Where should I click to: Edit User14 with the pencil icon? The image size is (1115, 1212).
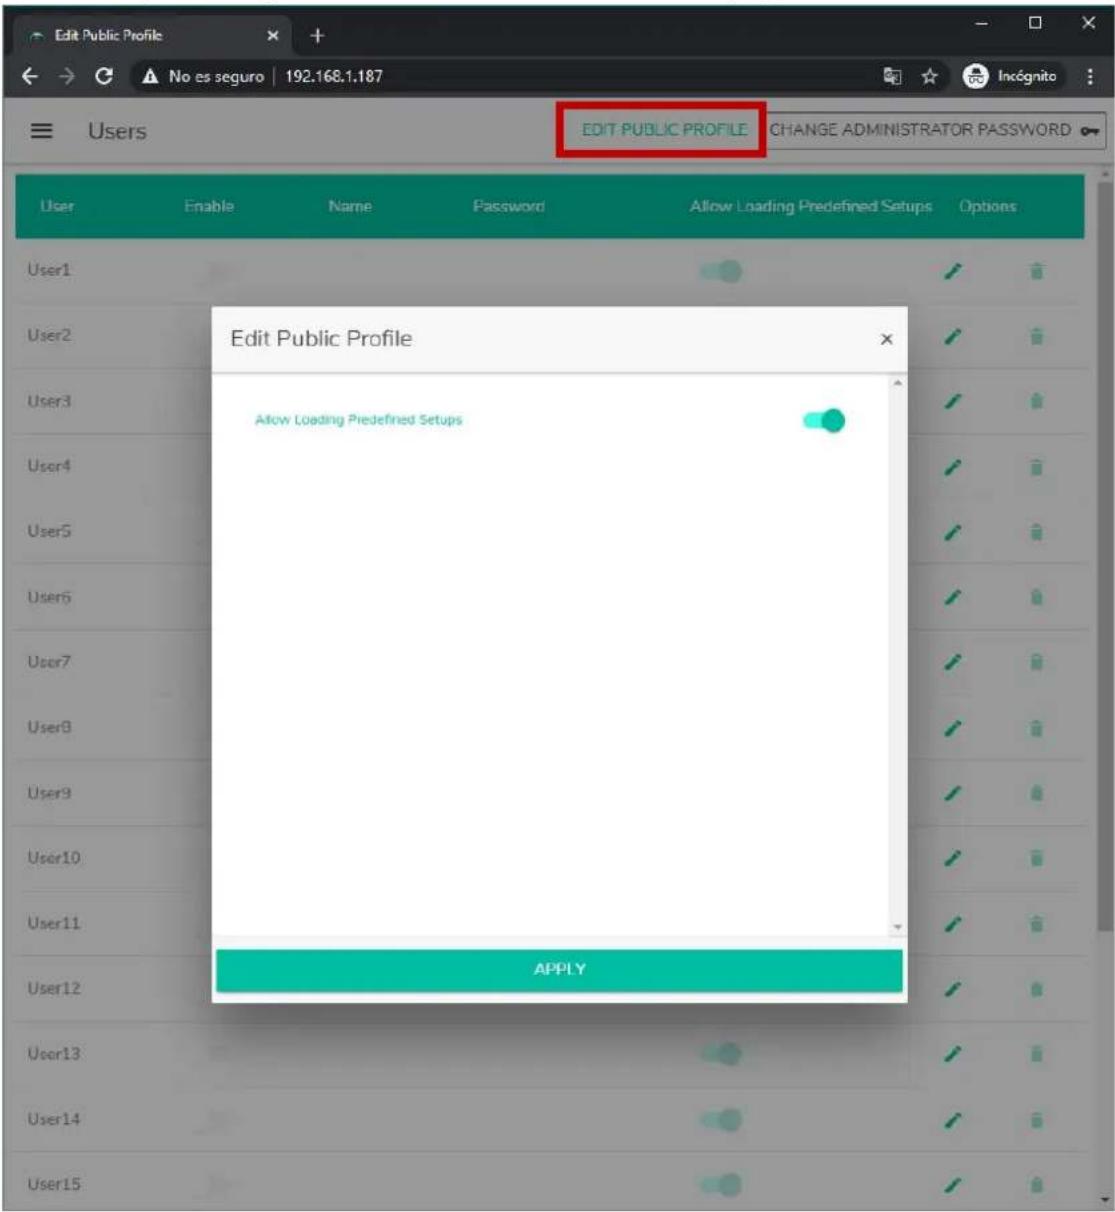coord(954,1120)
